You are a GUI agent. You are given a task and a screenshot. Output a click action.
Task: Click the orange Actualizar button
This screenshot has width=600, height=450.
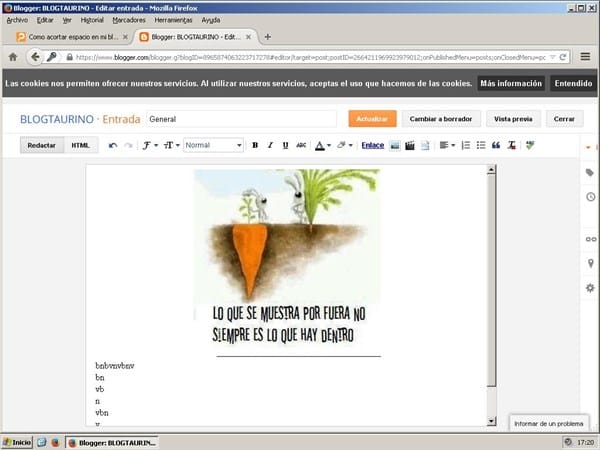click(372, 119)
